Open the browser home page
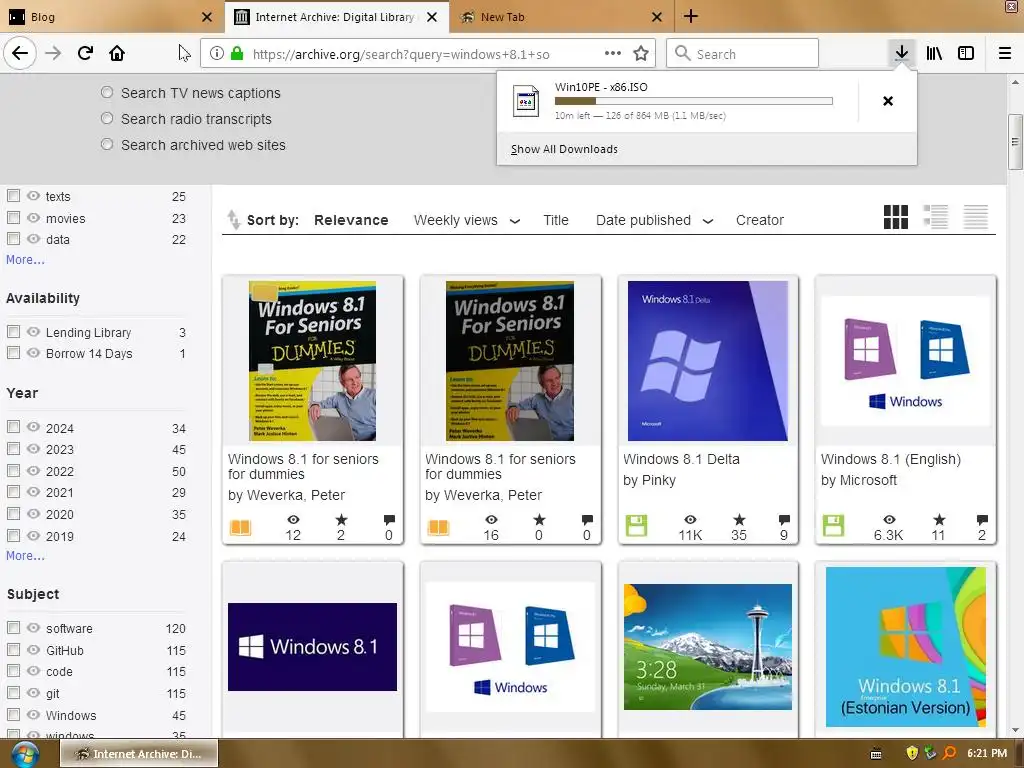This screenshot has width=1024, height=768. pyautogui.click(x=117, y=54)
